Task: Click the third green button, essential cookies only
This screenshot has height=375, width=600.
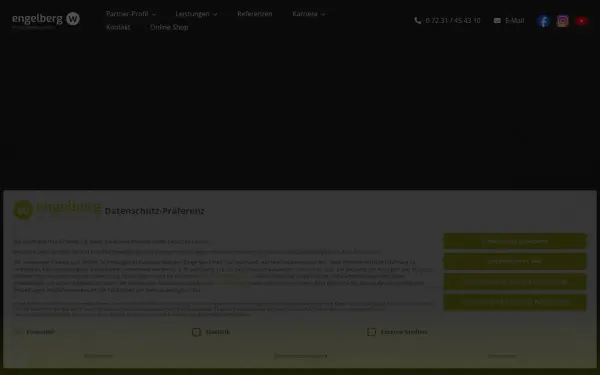Action: (x=515, y=282)
